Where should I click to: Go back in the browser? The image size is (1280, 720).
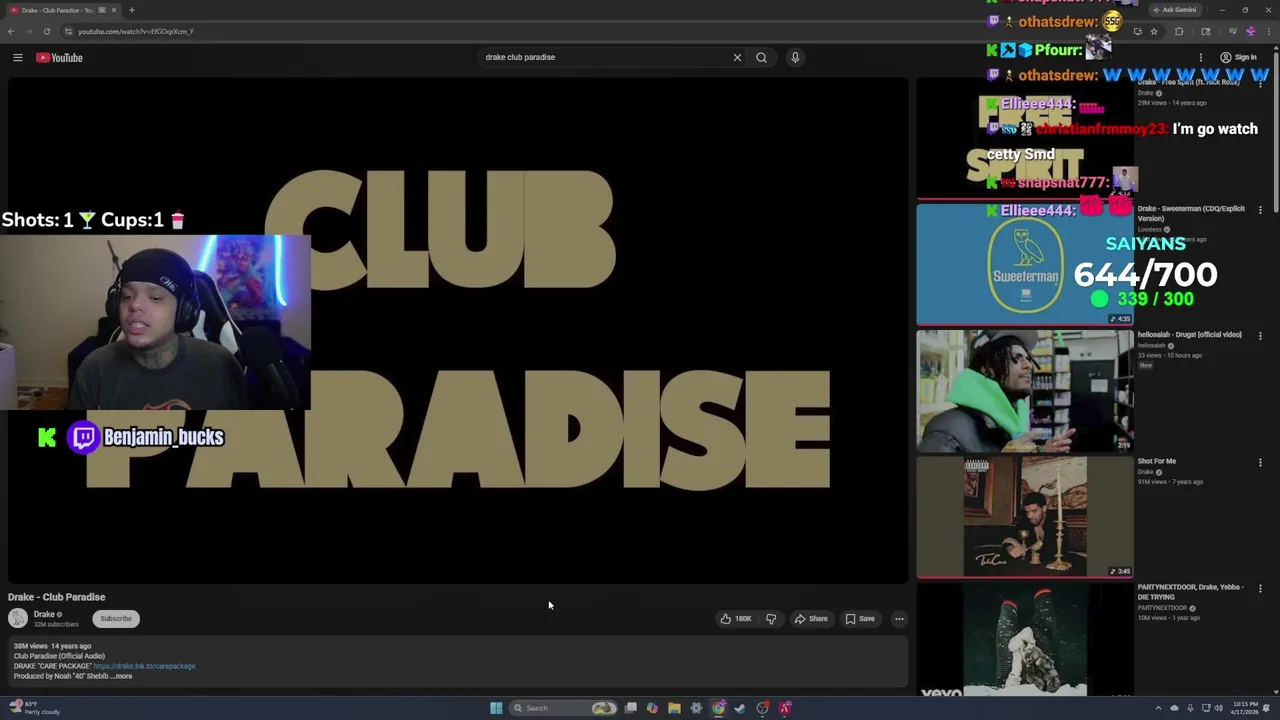click(x=11, y=31)
